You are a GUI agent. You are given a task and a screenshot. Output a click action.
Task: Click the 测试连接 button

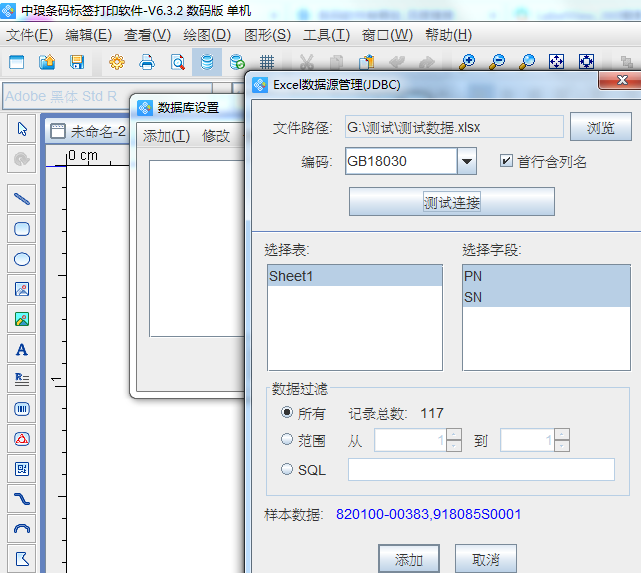[x=451, y=202]
